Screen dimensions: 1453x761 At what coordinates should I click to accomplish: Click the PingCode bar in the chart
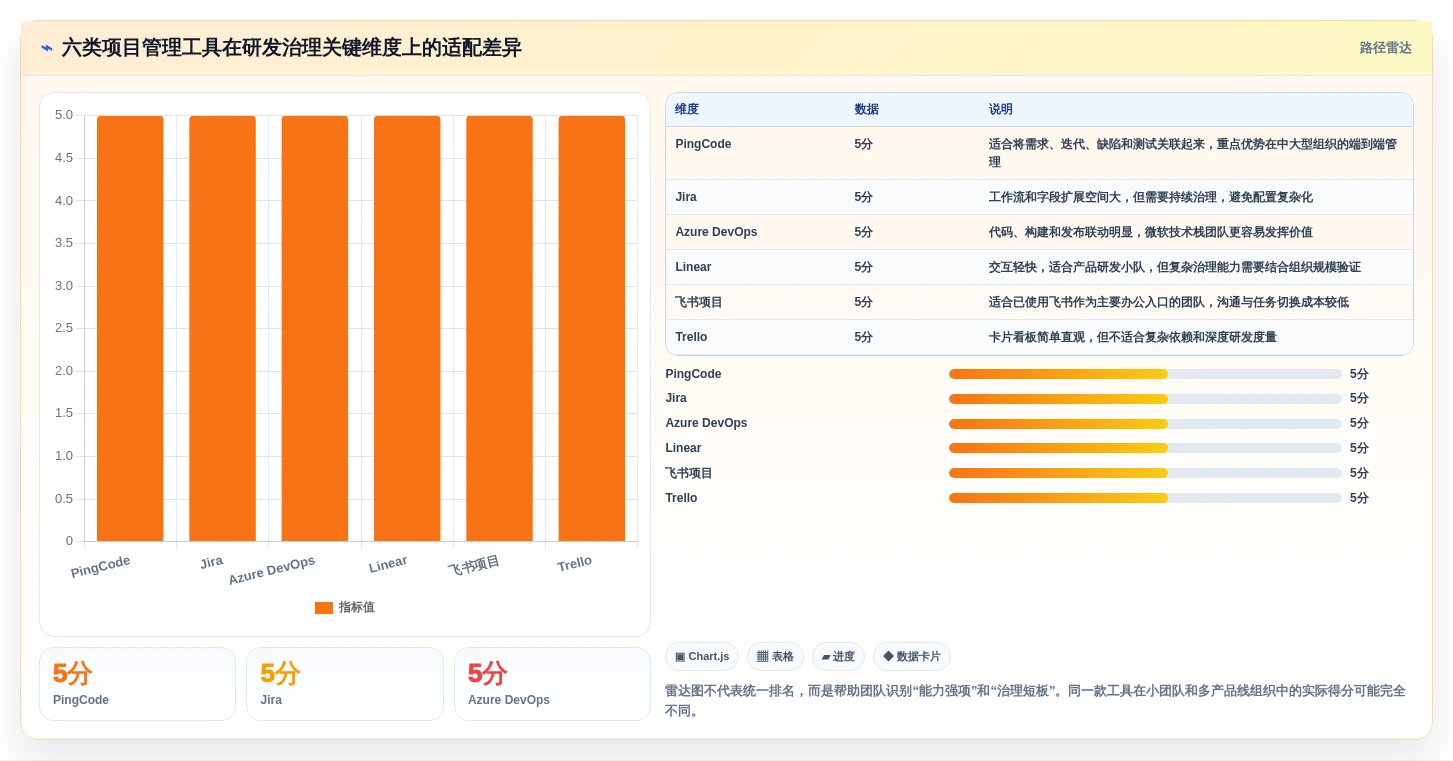[x=130, y=328]
